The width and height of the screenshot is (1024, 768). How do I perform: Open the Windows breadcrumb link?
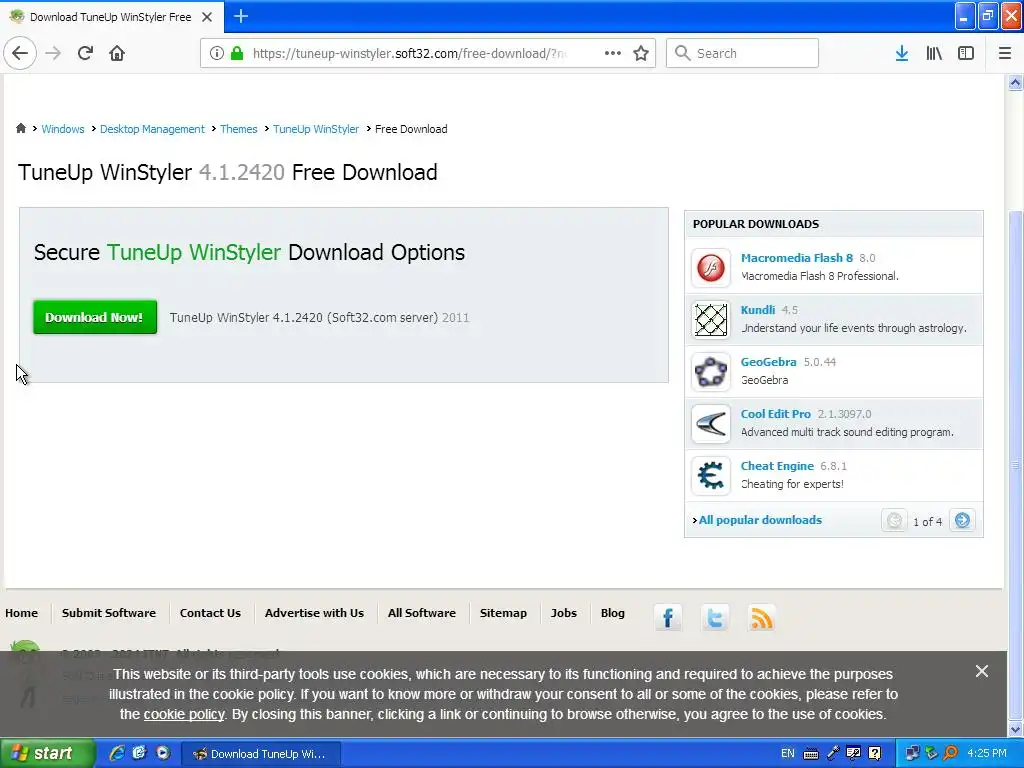pyautogui.click(x=63, y=129)
